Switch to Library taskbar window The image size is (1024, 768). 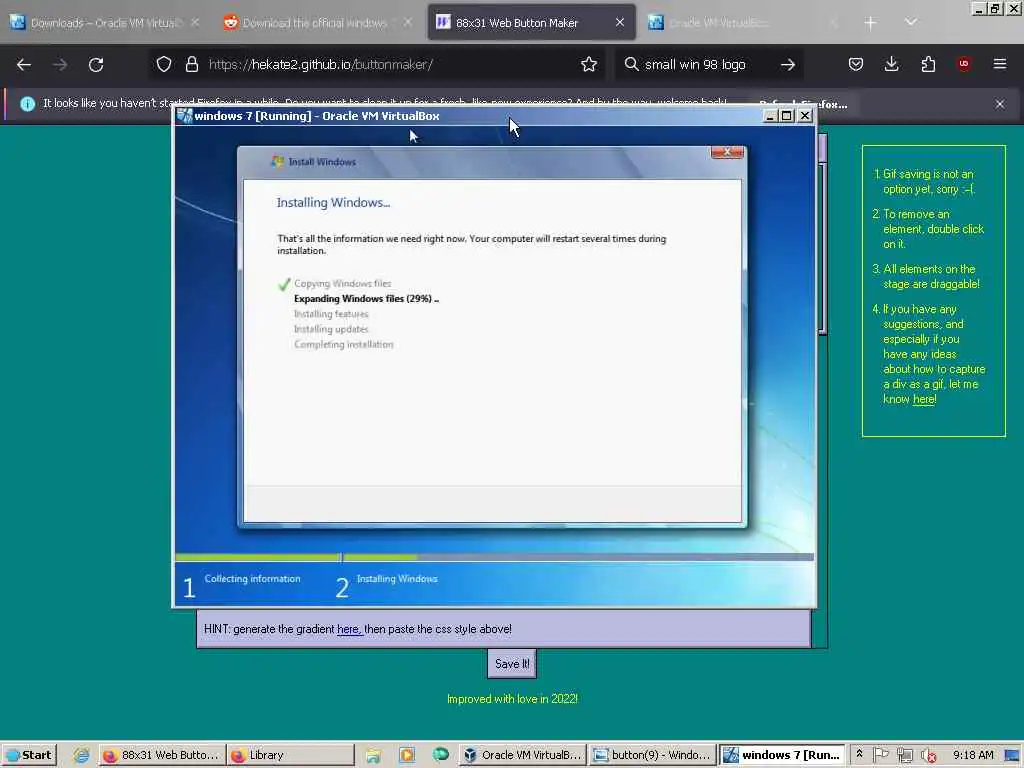pyautogui.click(x=291, y=755)
